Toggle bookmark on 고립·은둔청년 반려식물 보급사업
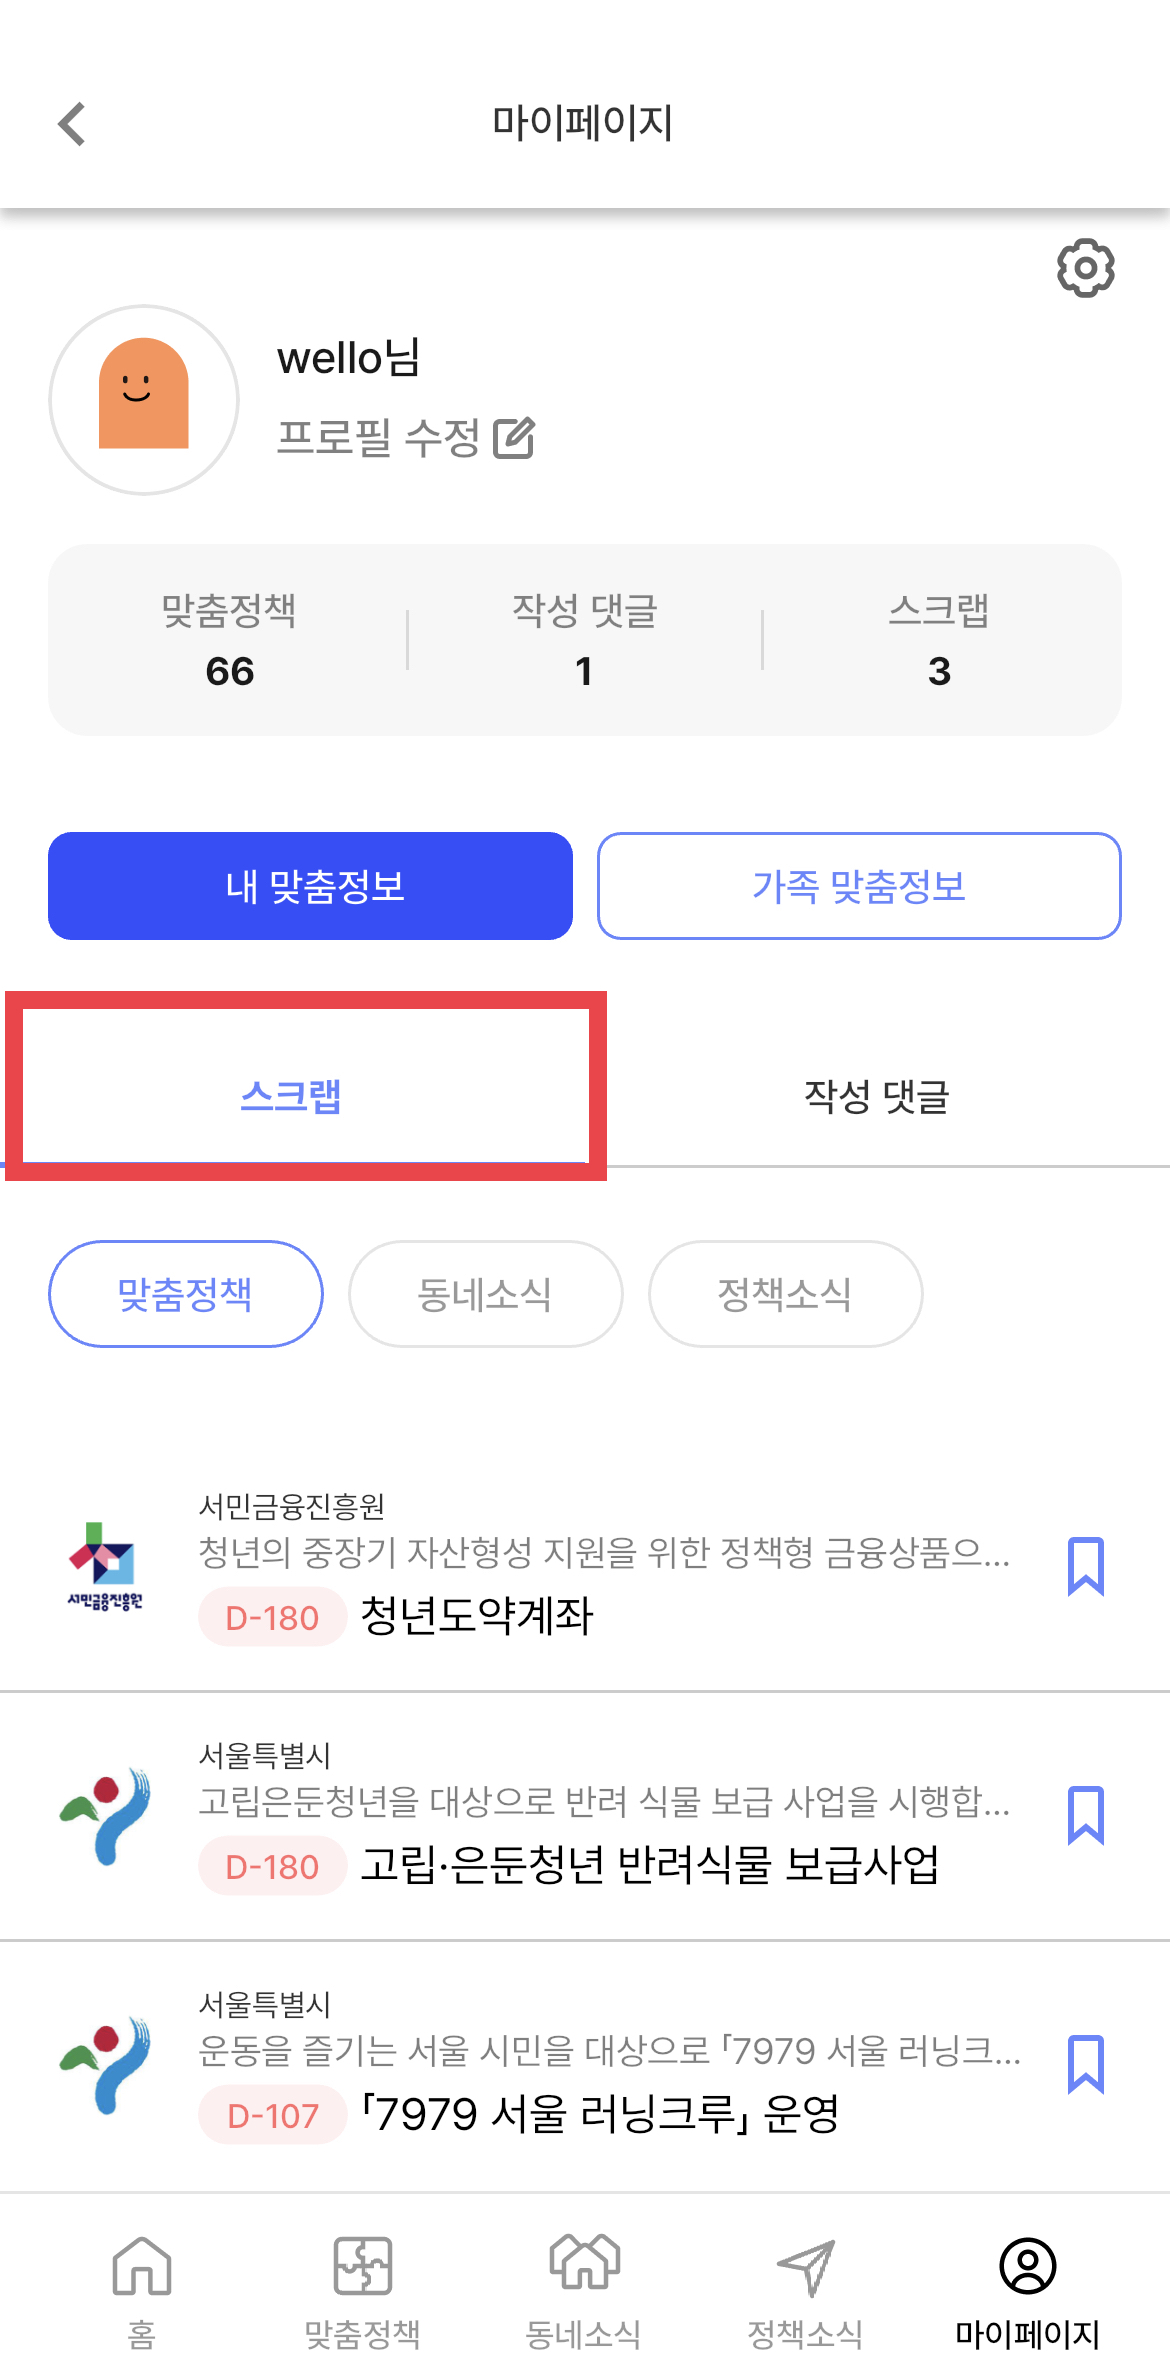 point(1085,1815)
